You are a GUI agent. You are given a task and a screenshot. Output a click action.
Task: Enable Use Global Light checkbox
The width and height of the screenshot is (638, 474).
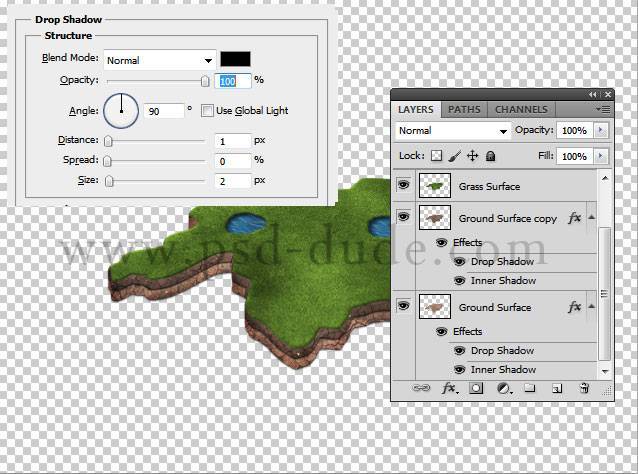click(207, 111)
